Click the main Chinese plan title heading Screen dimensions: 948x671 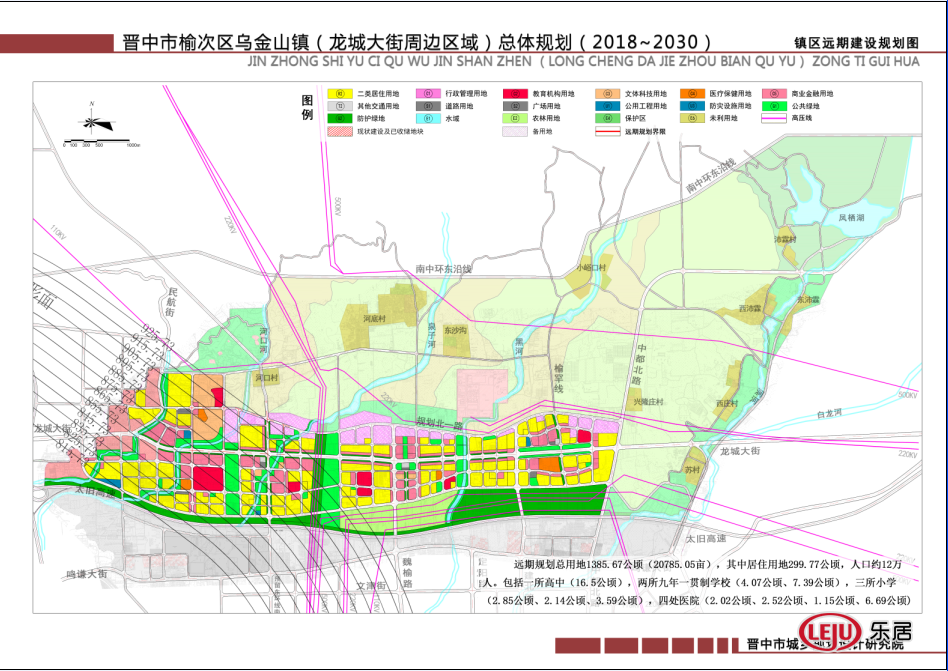click(417, 42)
